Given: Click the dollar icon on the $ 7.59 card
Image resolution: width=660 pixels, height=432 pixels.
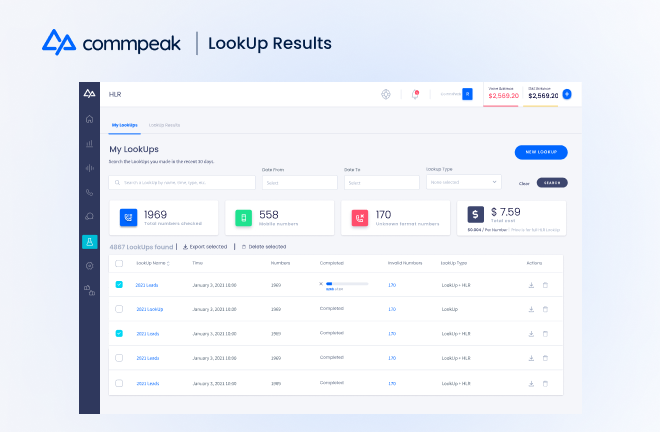Looking at the screenshot, I should (475, 214).
